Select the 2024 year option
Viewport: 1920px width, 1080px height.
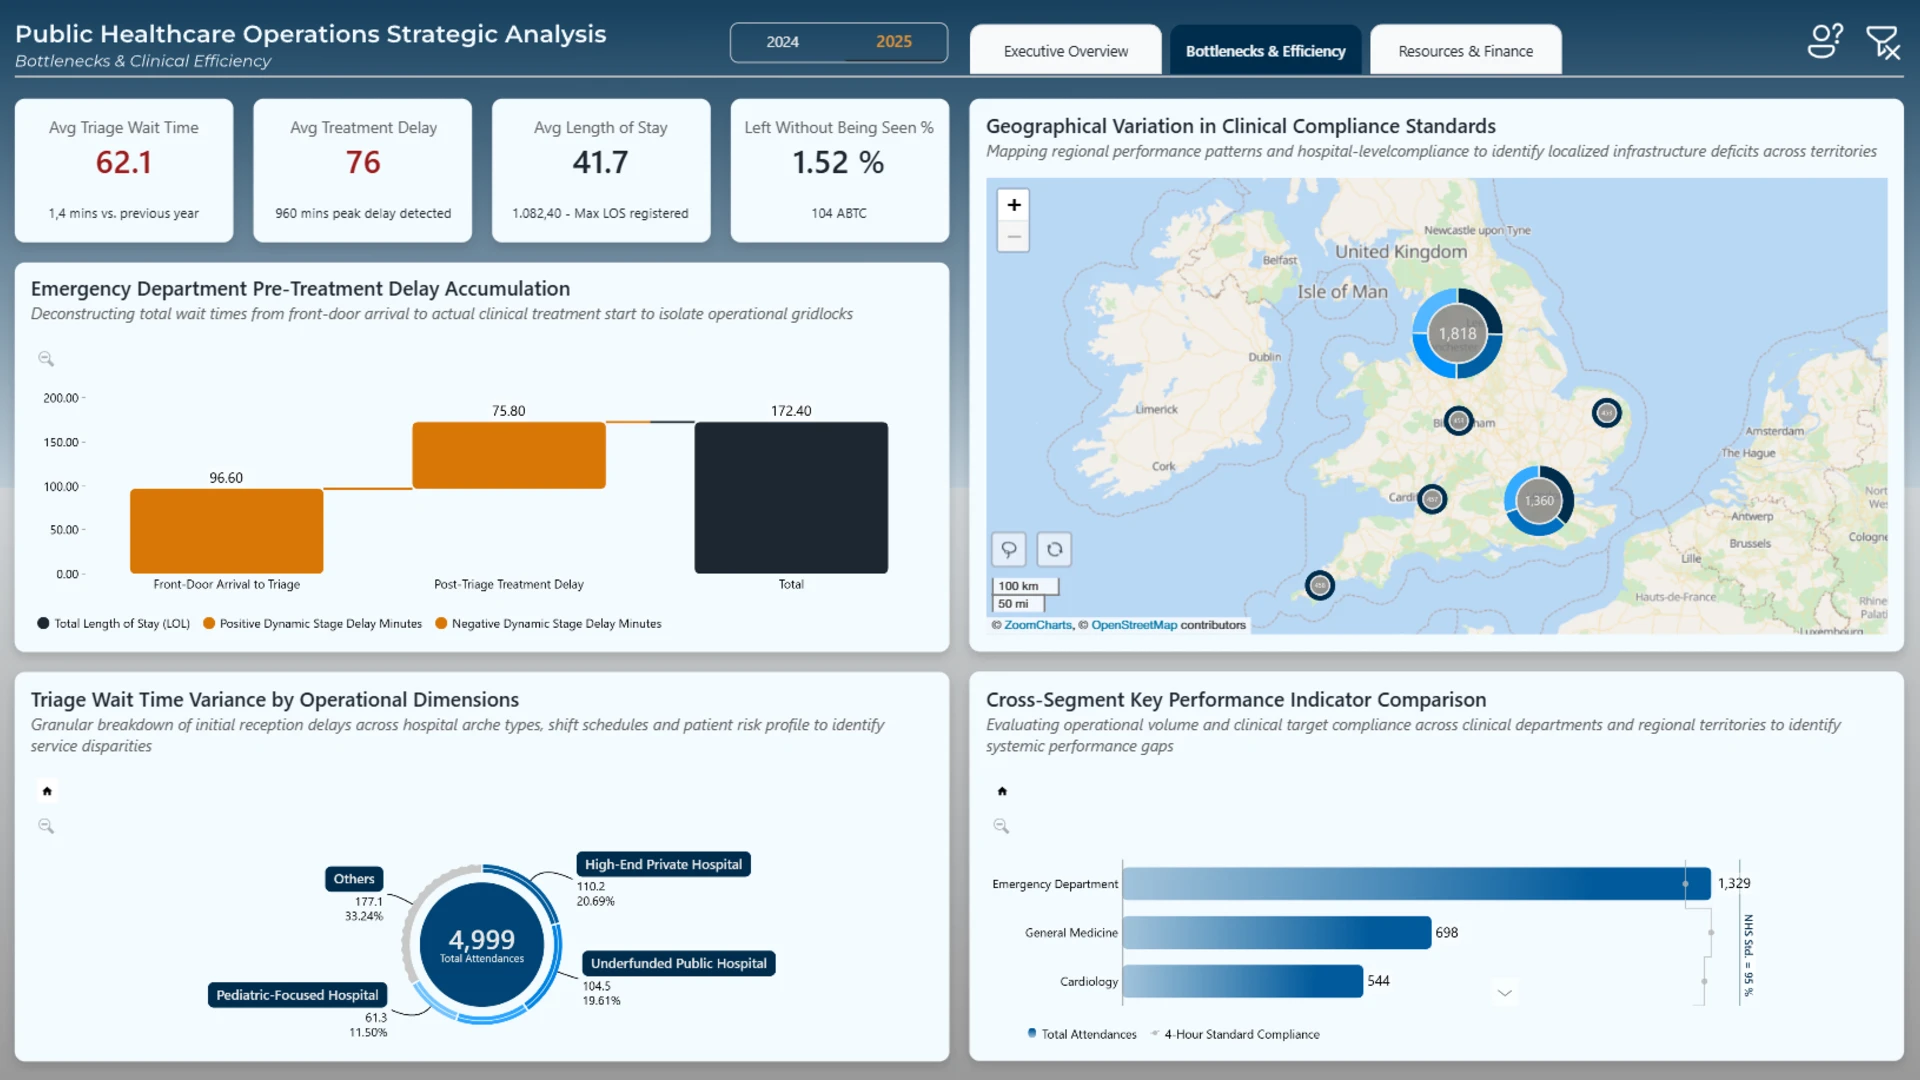coord(783,42)
